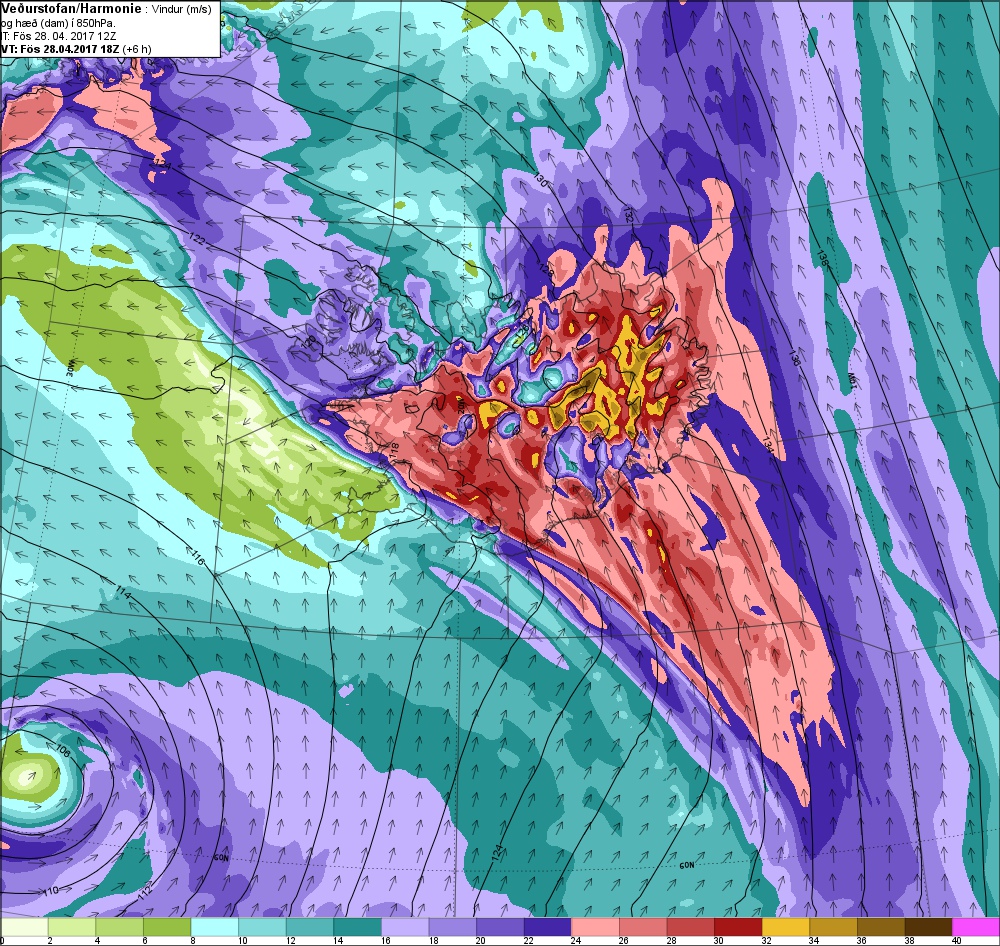
Task: Select the olive green 6–8 legend swatch
Action: (167, 926)
